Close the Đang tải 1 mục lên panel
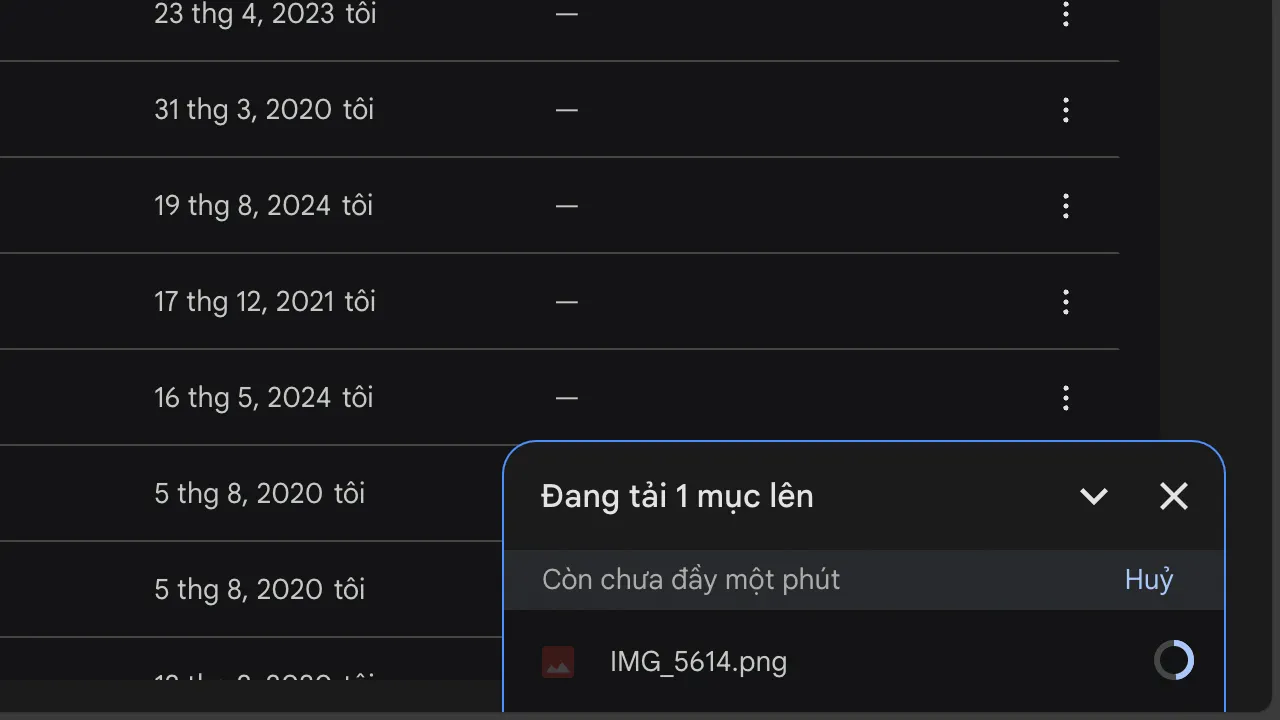The height and width of the screenshot is (720, 1280). pyautogui.click(x=1173, y=496)
